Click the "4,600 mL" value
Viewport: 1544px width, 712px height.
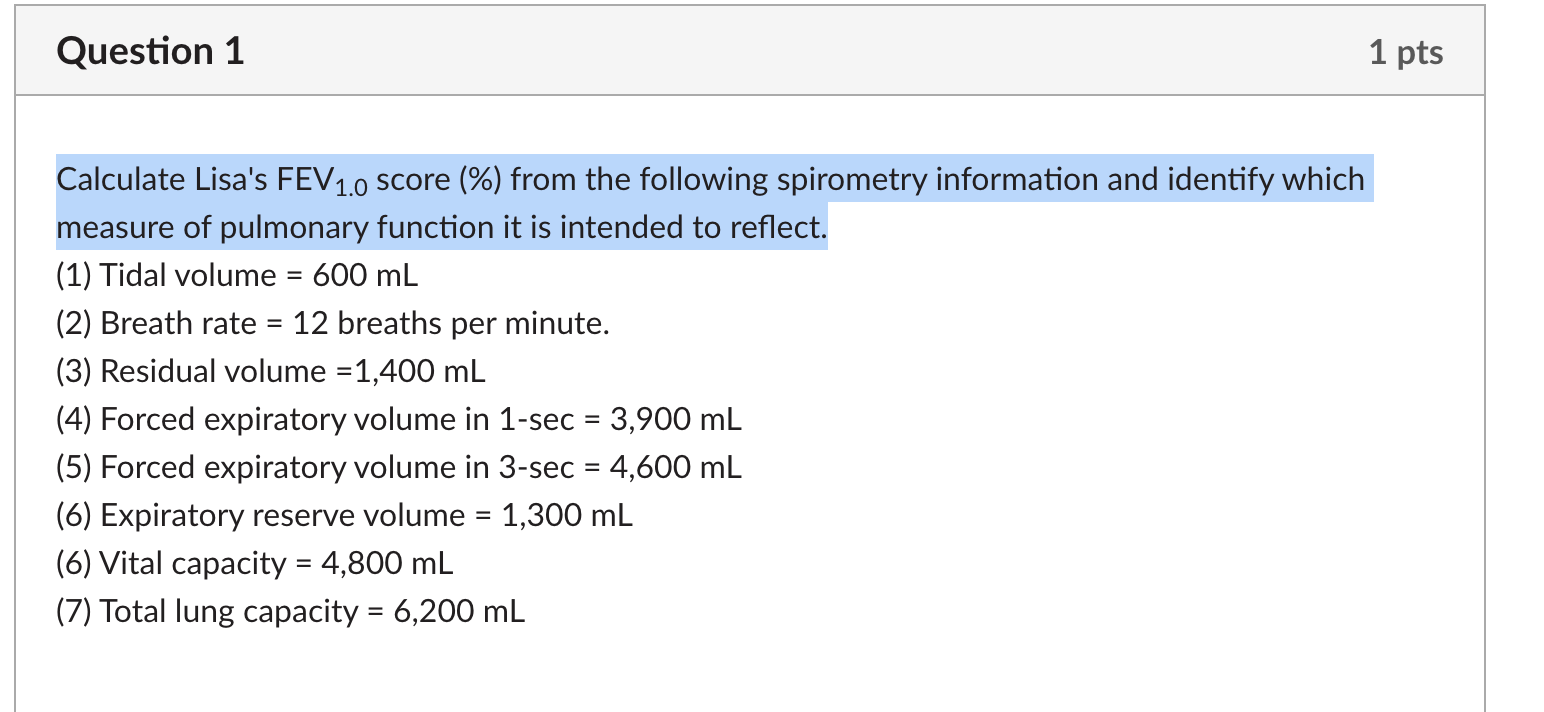(x=676, y=467)
